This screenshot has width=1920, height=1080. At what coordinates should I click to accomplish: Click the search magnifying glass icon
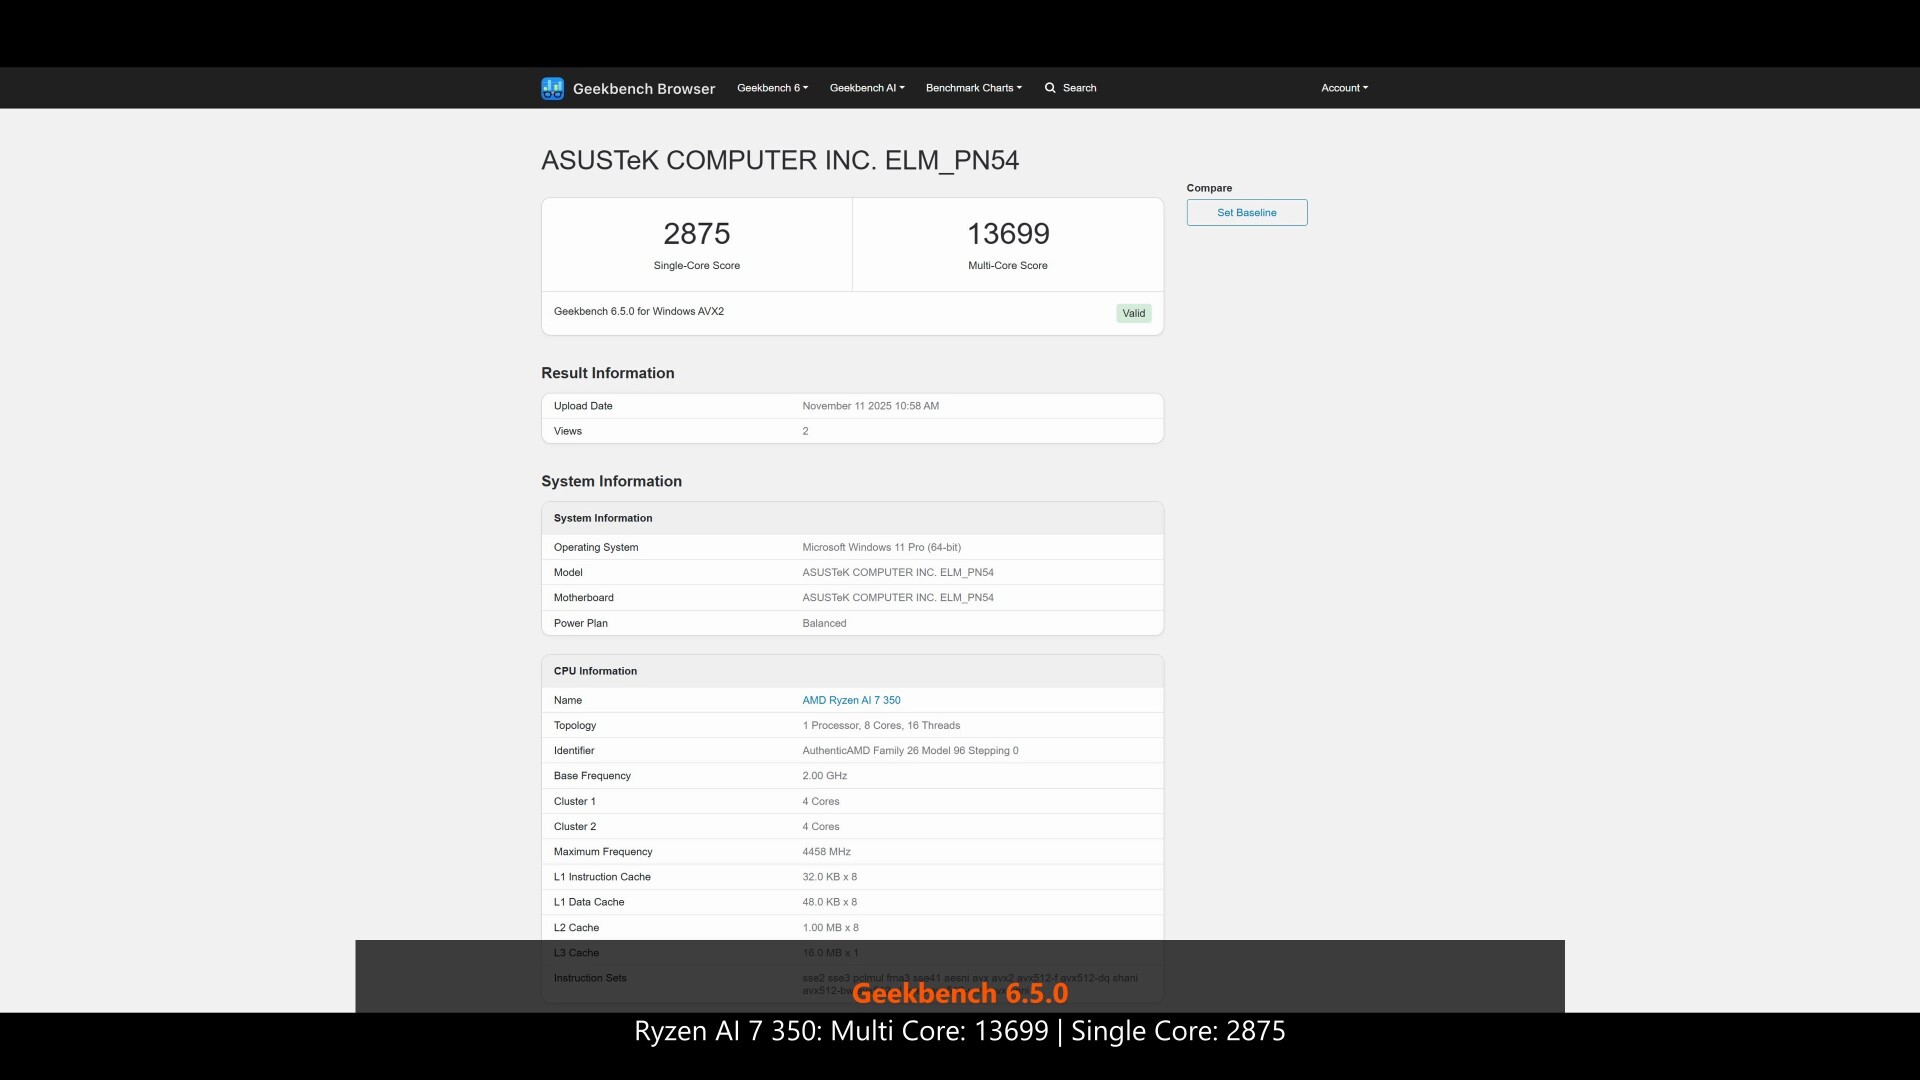pyautogui.click(x=1048, y=88)
